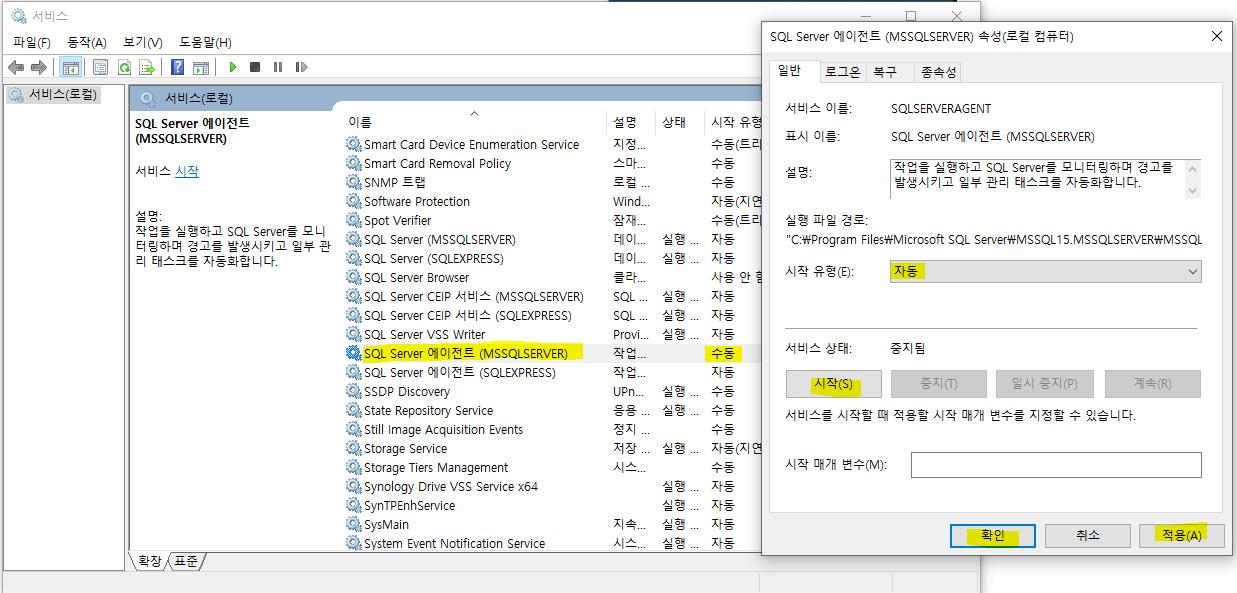Screen dimensions: 1237x593
Task: Click inside 시작 매개 변수 input field
Action: point(1056,465)
